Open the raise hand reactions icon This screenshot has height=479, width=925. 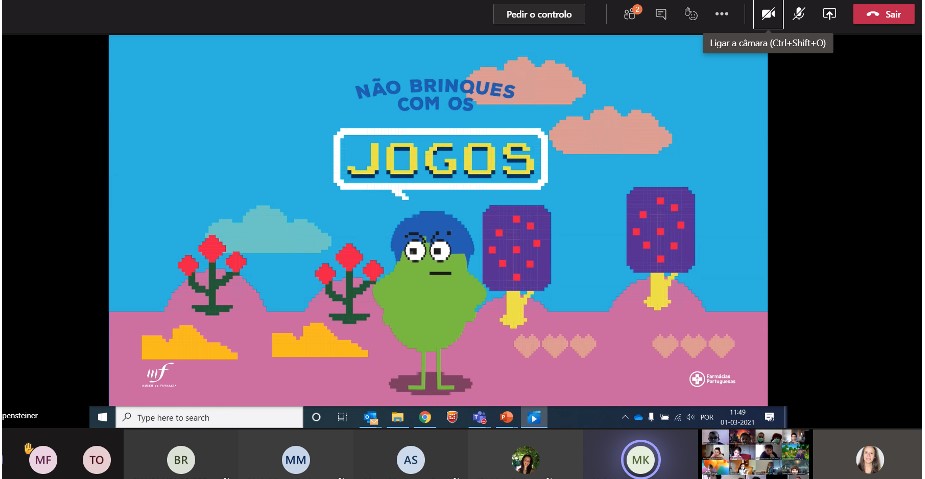pyautogui.click(x=691, y=14)
